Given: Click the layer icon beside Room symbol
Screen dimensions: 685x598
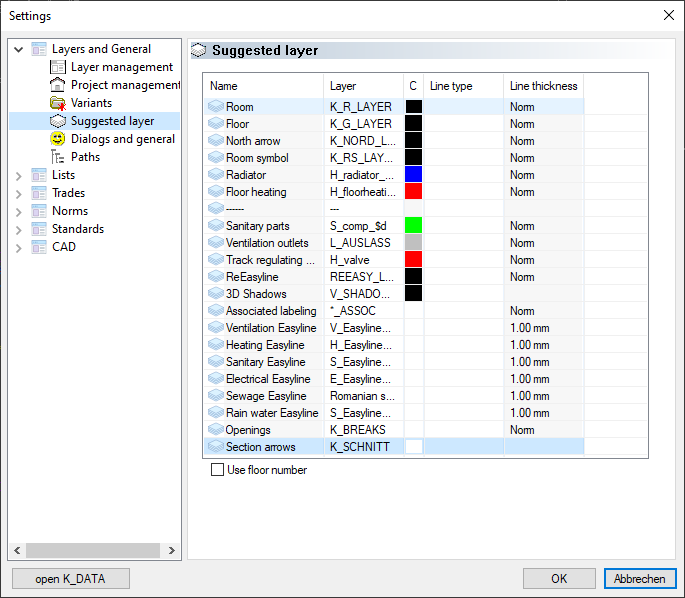Looking at the screenshot, I should (x=216, y=158).
